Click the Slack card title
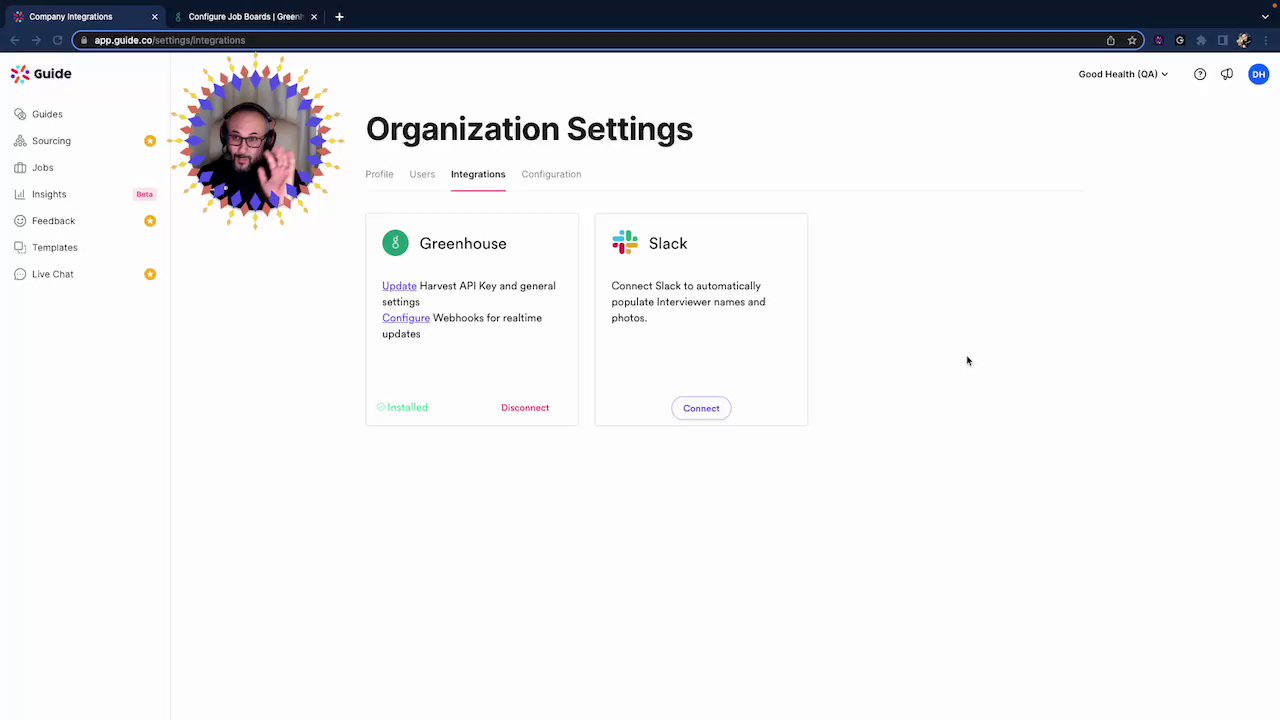Image resolution: width=1280 pixels, height=720 pixels. [x=668, y=243]
